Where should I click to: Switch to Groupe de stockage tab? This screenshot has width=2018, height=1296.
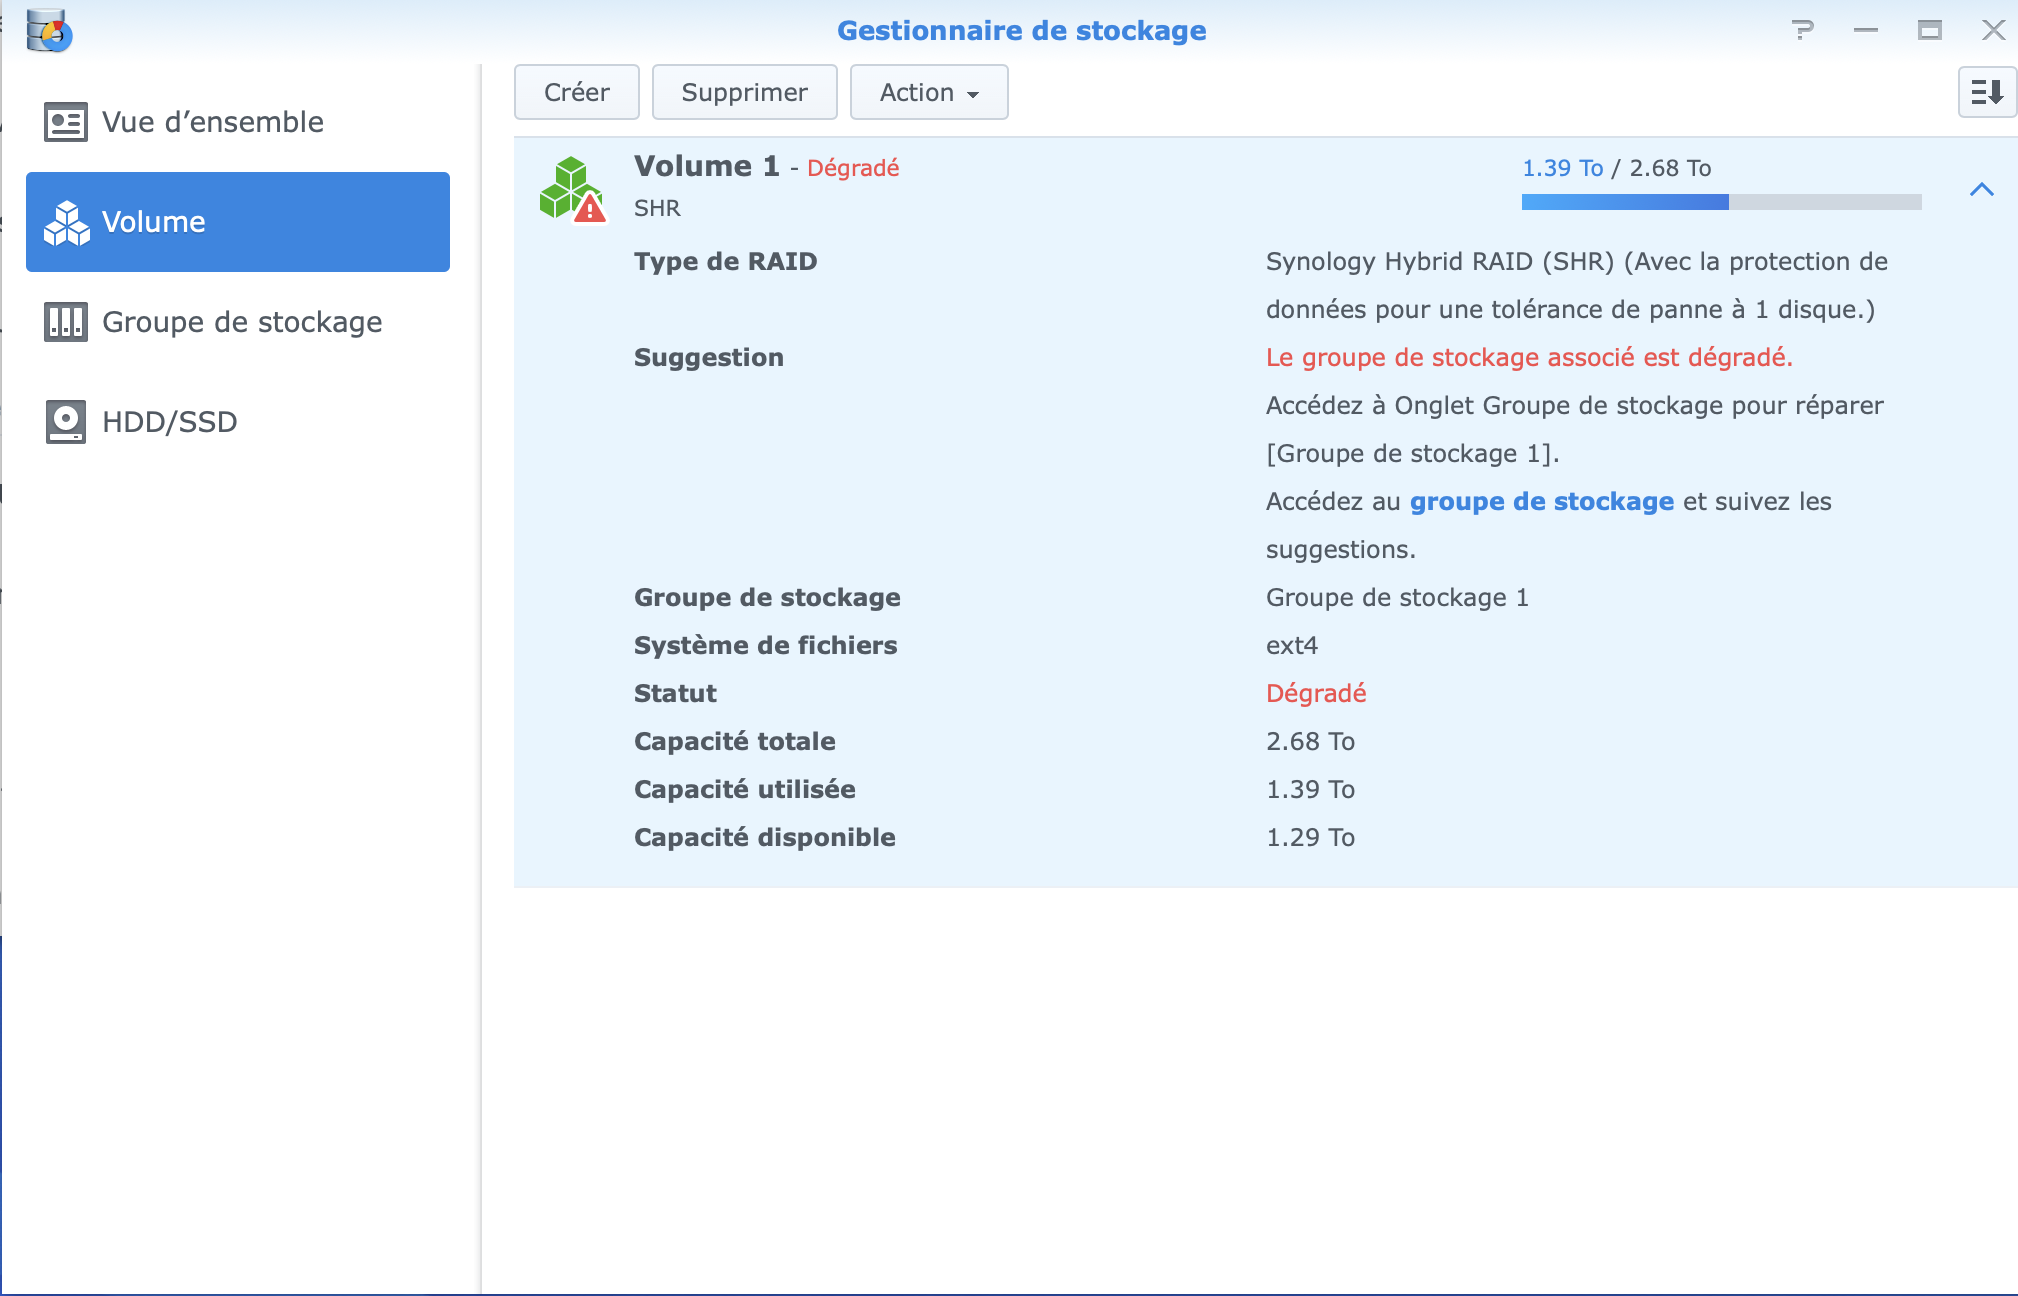click(x=242, y=322)
